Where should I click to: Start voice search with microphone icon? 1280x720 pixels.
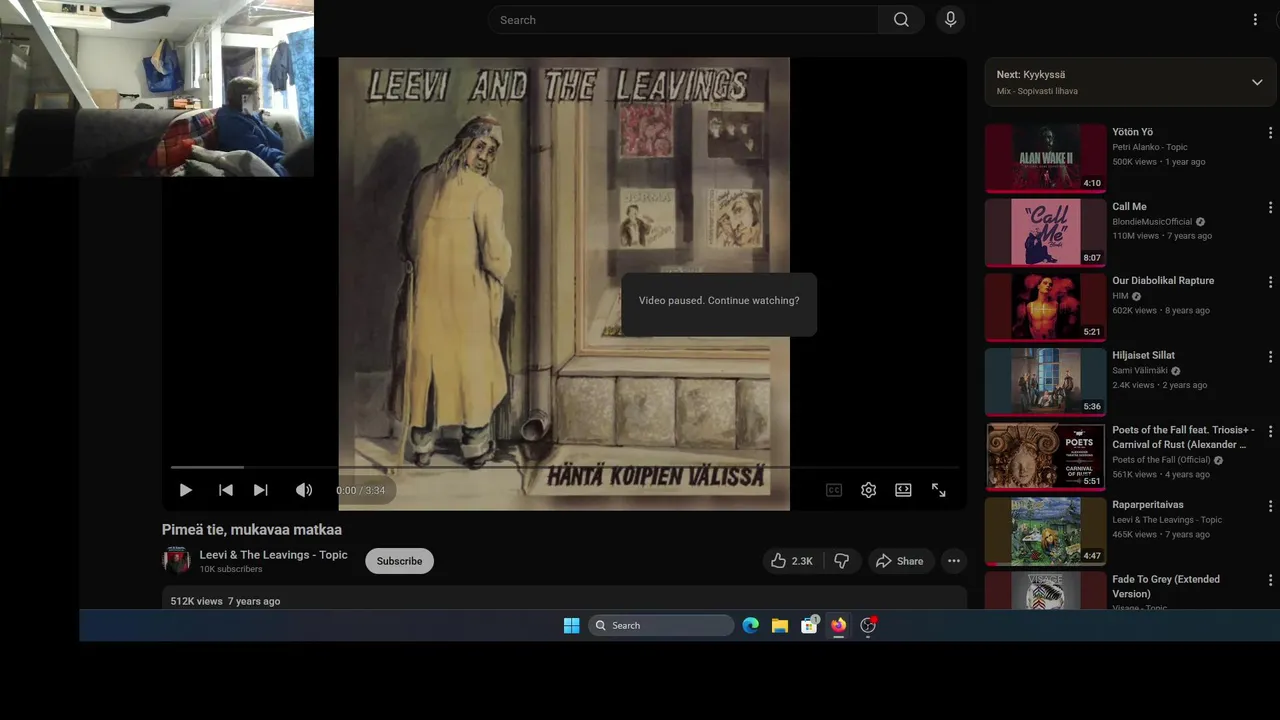[x=950, y=20]
